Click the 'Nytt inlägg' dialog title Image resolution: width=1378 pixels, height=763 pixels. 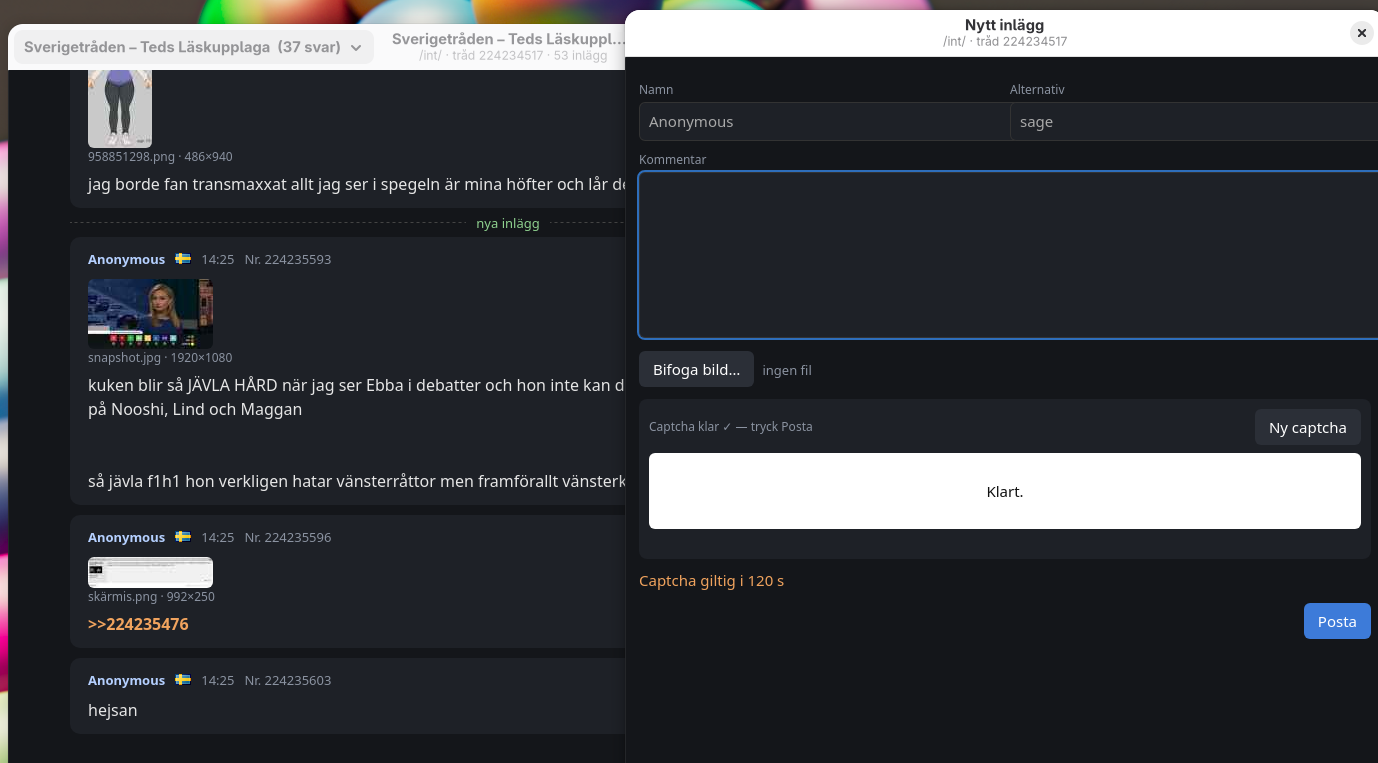coord(1004,25)
